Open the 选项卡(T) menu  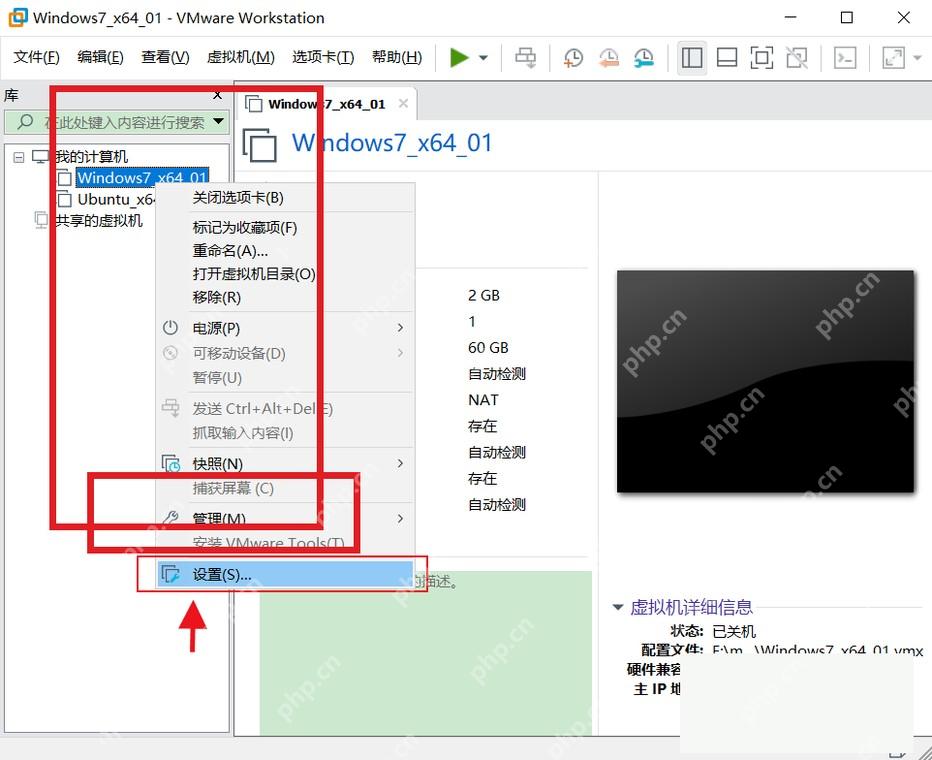point(323,57)
